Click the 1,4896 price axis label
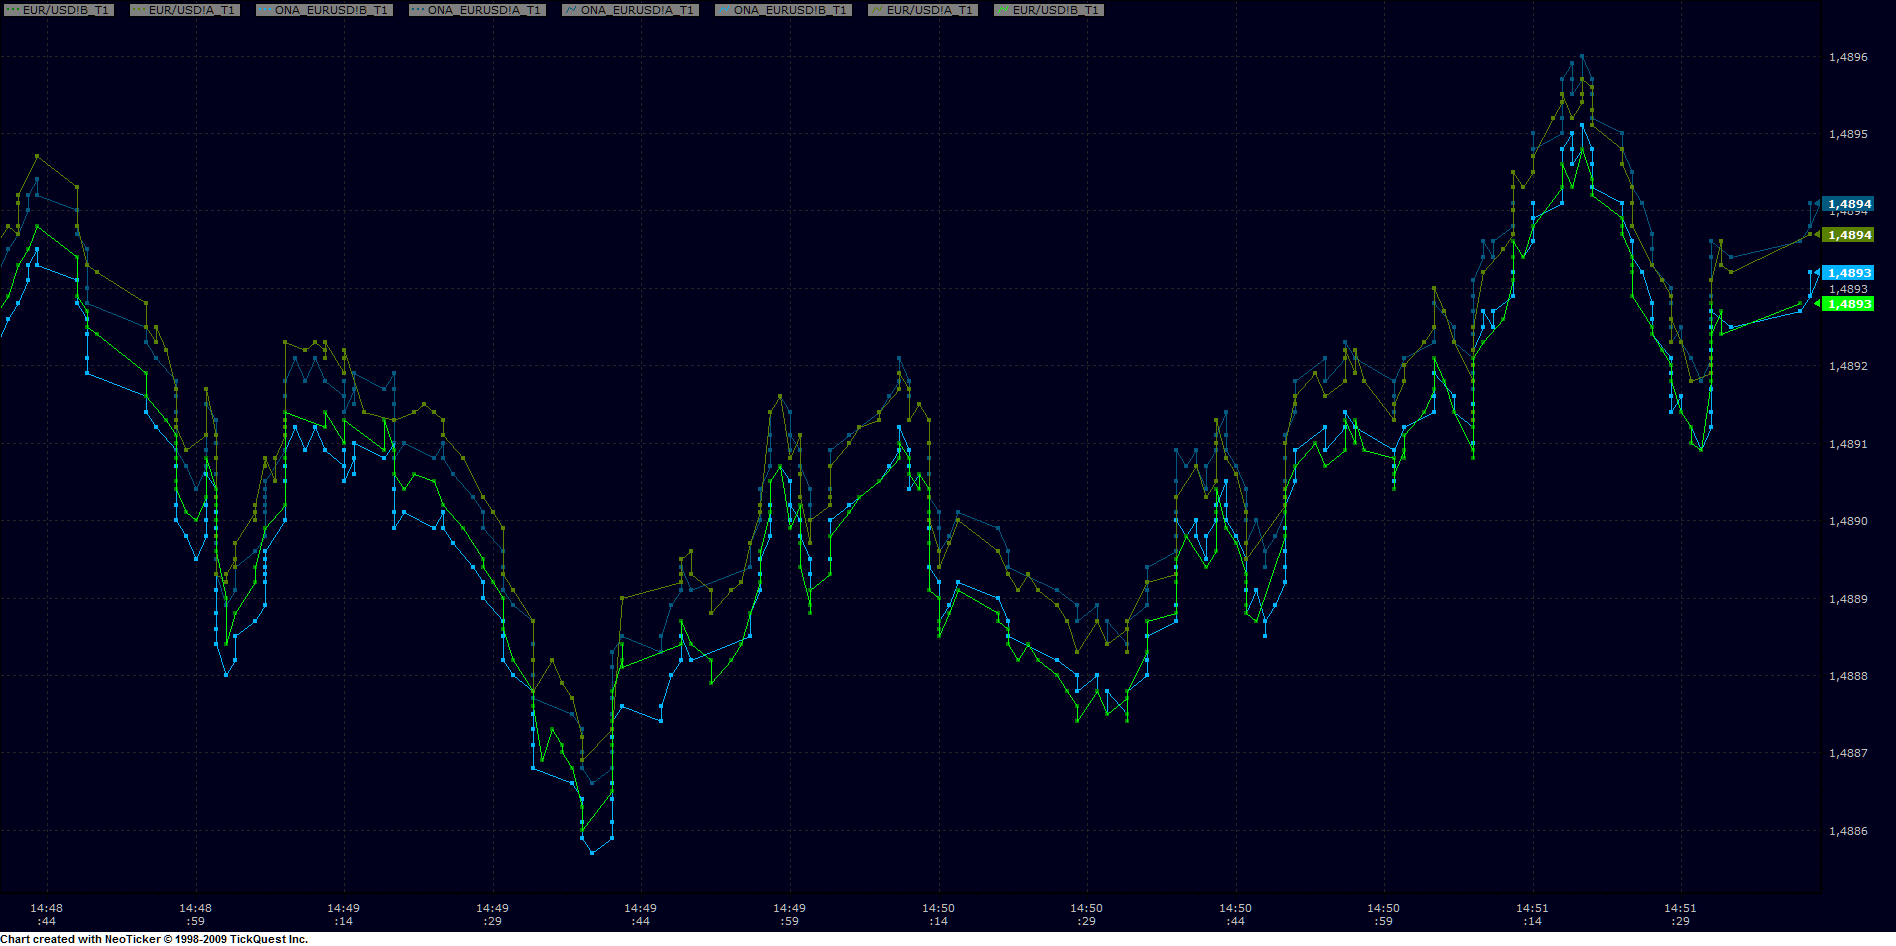The width and height of the screenshot is (1896, 946). (x=1848, y=57)
